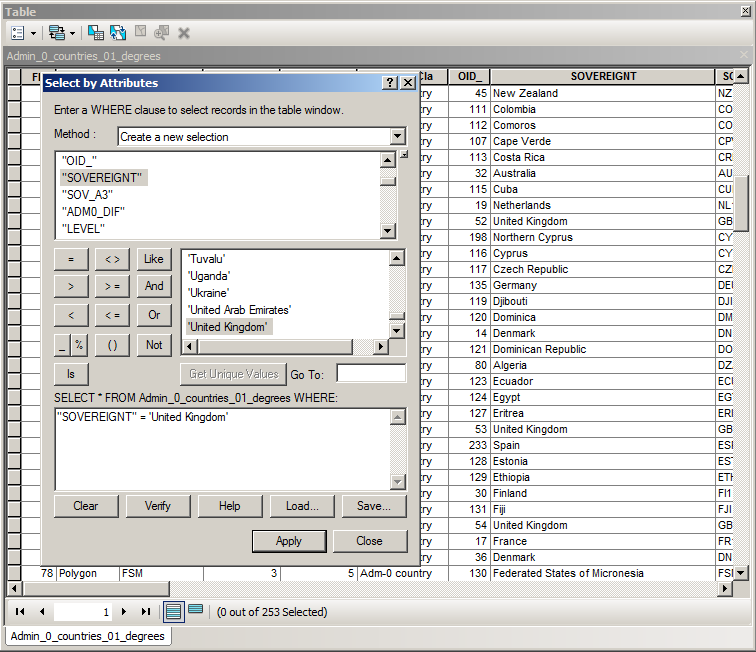Viewport: 756px width, 652px height.
Task: Click the Is operator button
Action: tap(71, 374)
